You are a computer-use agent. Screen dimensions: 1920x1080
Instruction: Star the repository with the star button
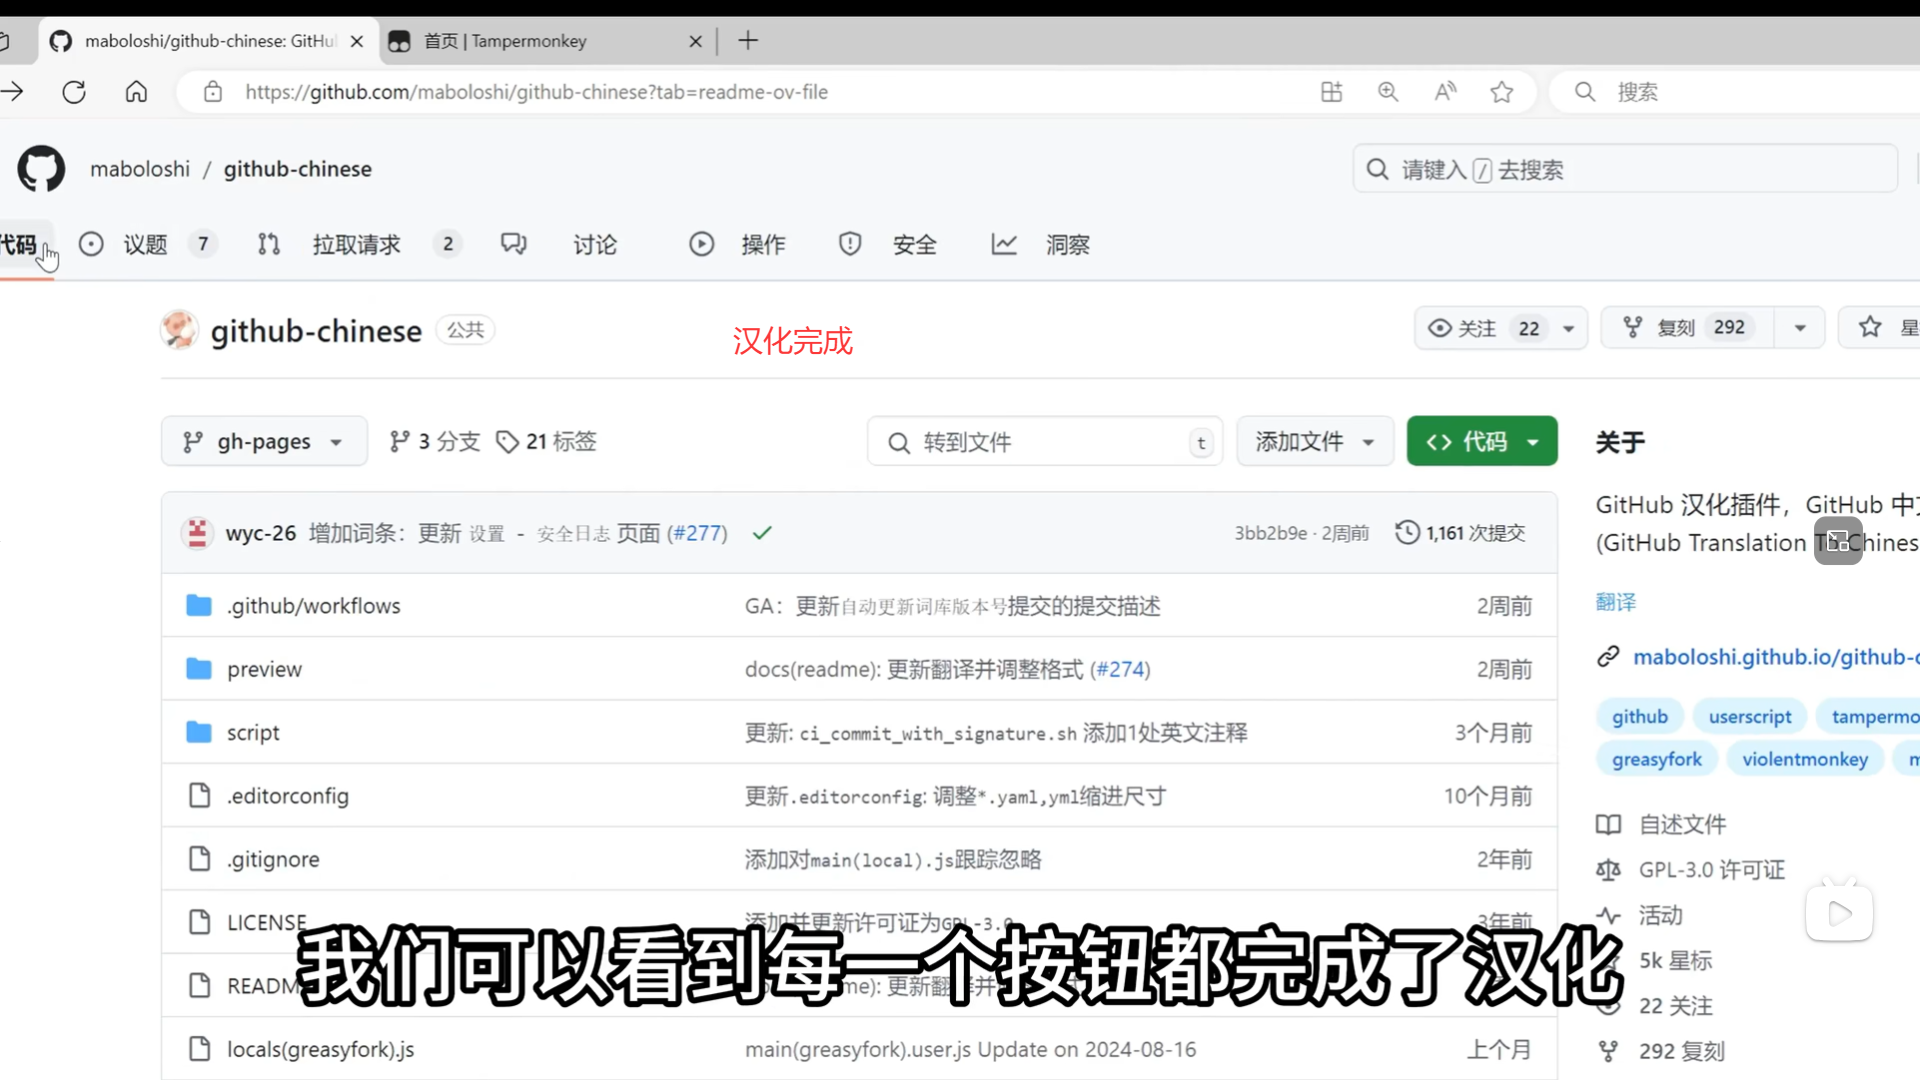point(1870,328)
